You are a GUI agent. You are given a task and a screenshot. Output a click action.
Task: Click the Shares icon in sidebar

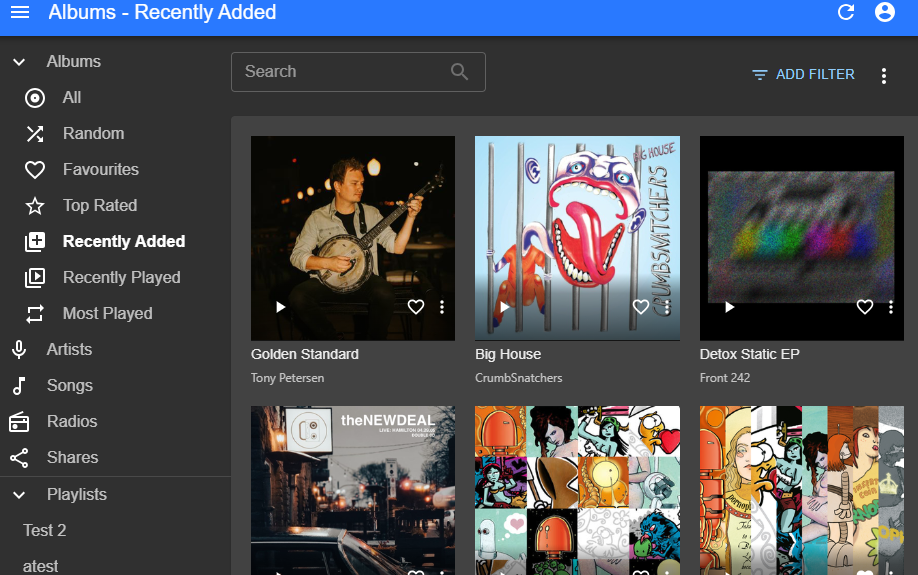tap(19, 458)
